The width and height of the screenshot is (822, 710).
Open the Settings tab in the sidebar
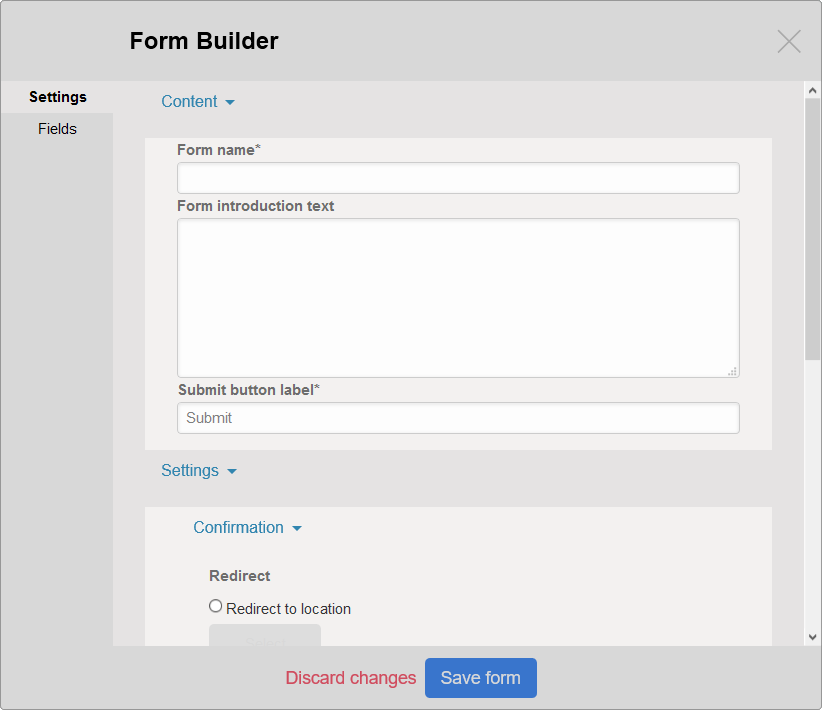pos(57,97)
